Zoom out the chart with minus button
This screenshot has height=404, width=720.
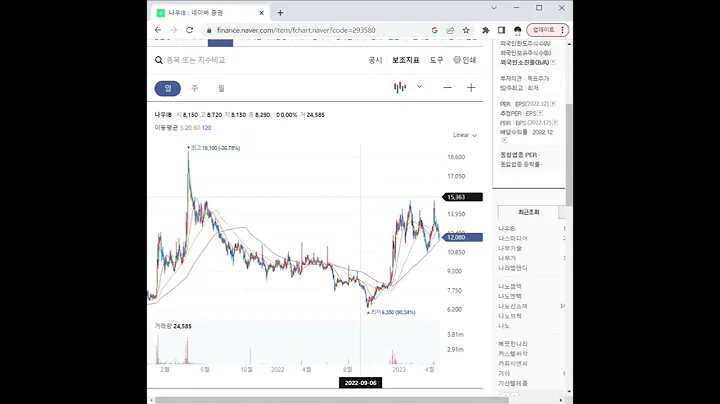pos(447,88)
